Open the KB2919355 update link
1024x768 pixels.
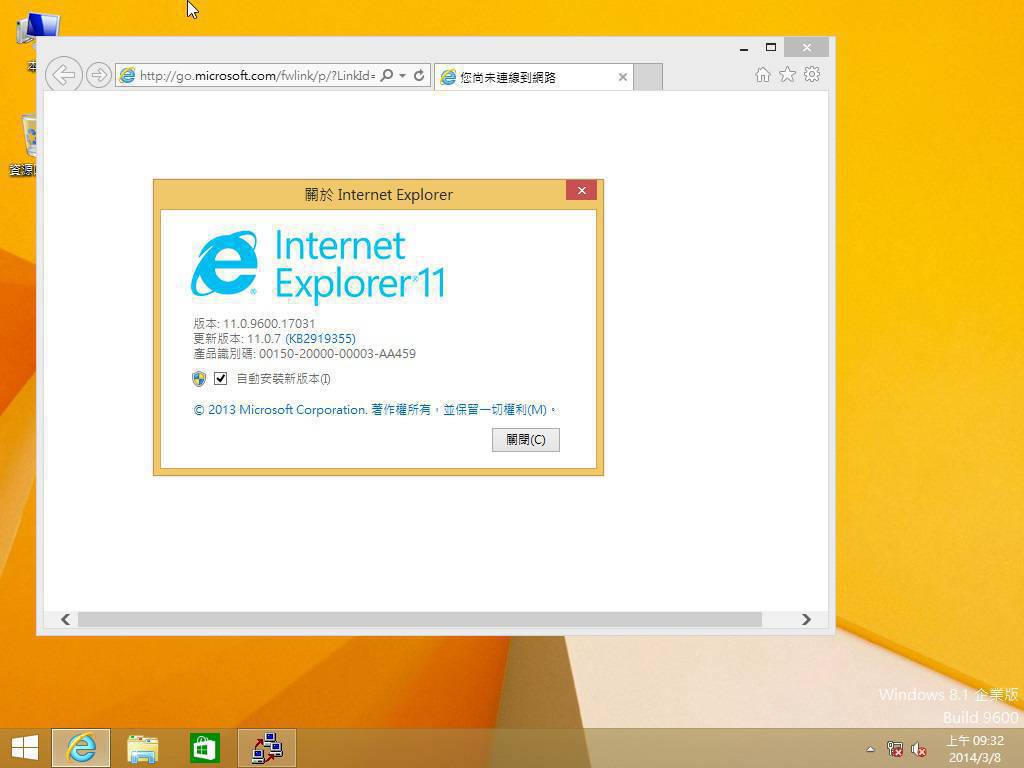[x=321, y=338]
